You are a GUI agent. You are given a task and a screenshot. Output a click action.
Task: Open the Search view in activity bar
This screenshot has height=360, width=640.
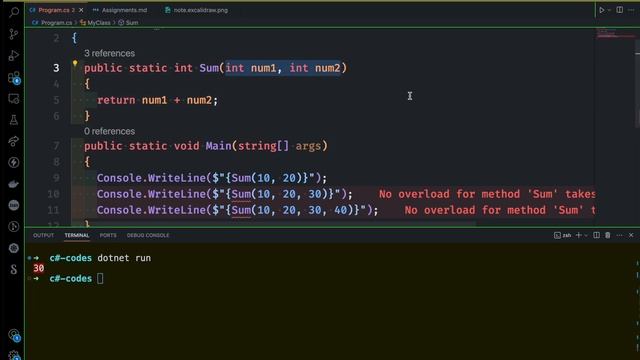[14, 12]
